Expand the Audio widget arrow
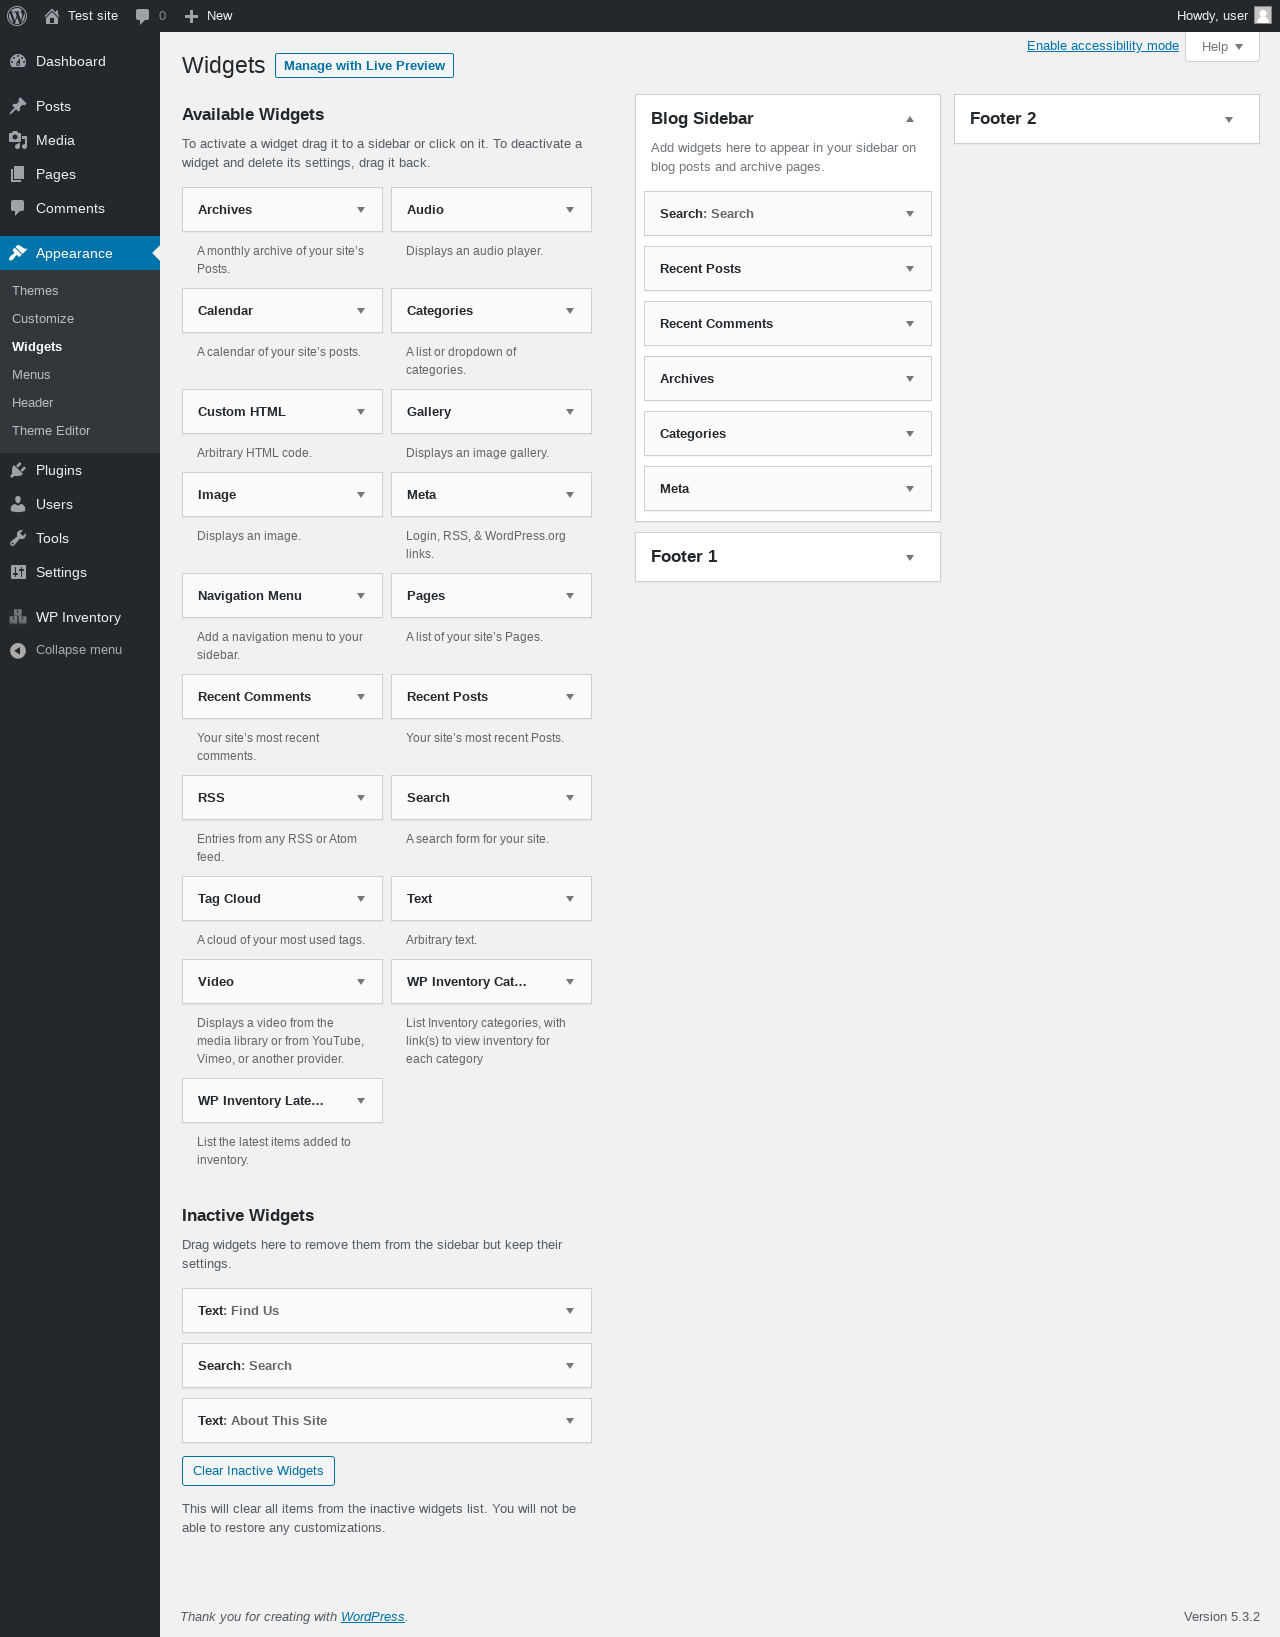1280x1637 pixels. (570, 210)
